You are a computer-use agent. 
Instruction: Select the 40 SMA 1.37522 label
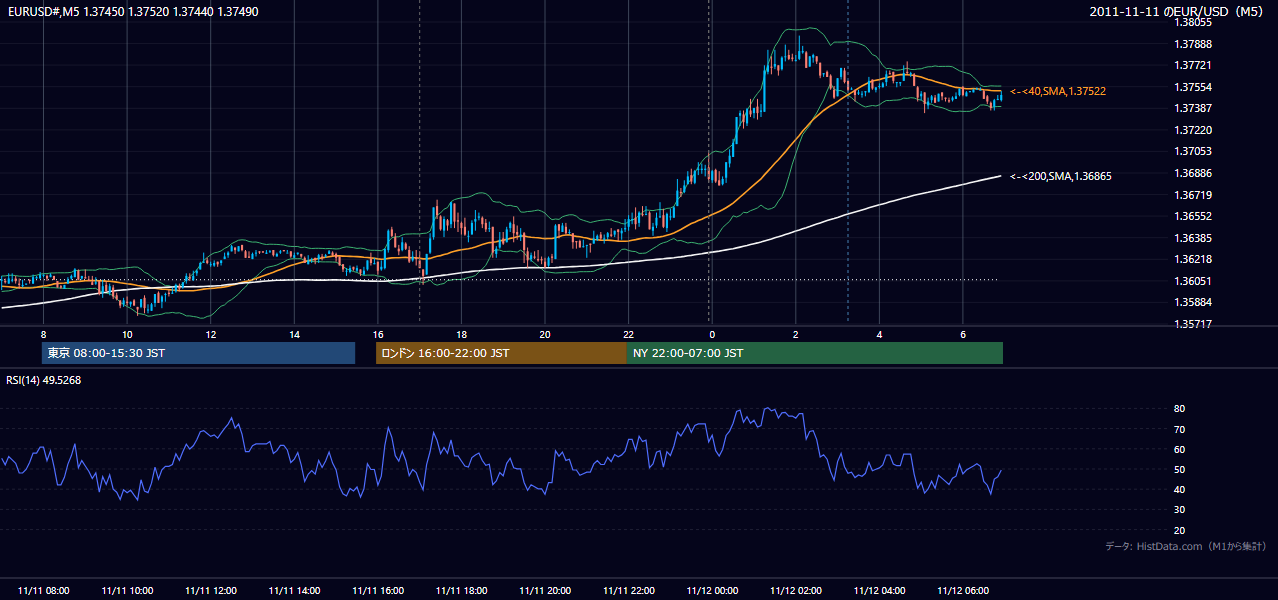[1058, 91]
